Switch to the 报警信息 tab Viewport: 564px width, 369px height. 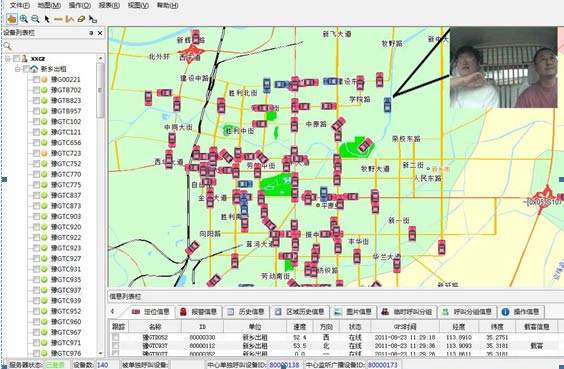(x=199, y=311)
